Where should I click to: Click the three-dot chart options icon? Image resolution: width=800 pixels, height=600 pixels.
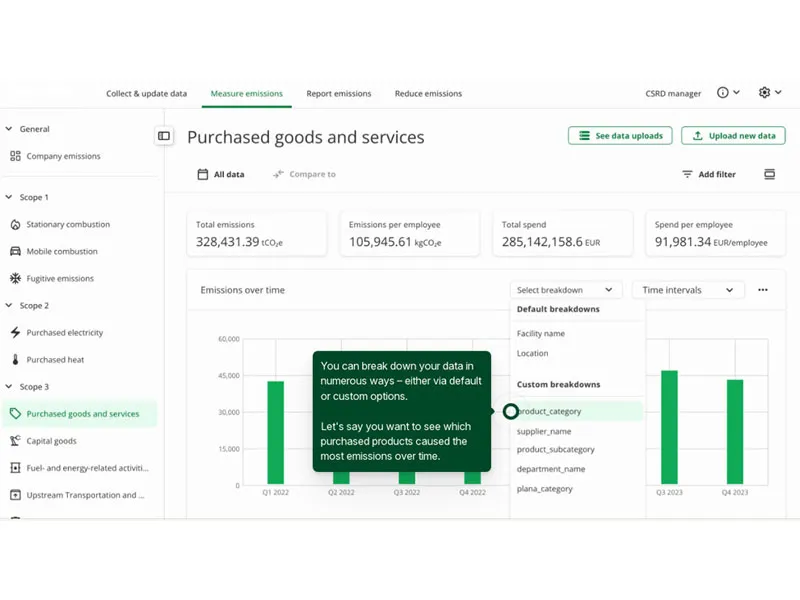coord(763,290)
